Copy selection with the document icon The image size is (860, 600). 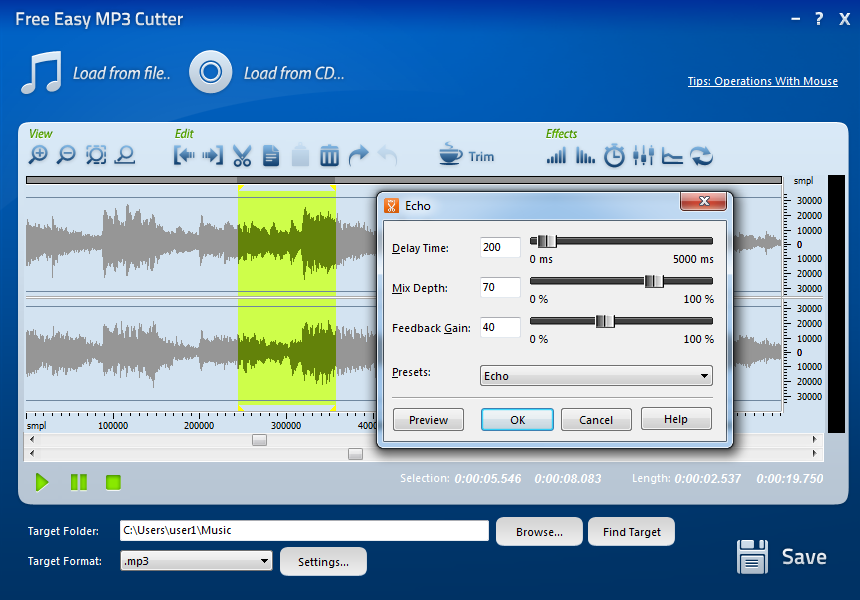click(271, 156)
